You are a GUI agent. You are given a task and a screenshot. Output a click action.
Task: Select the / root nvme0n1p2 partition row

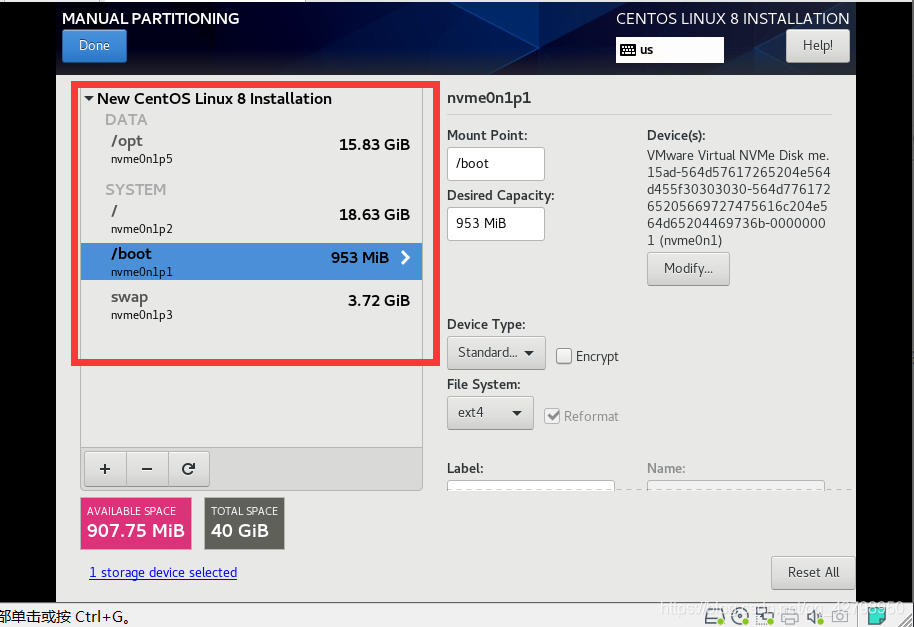click(x=251, y=219)
